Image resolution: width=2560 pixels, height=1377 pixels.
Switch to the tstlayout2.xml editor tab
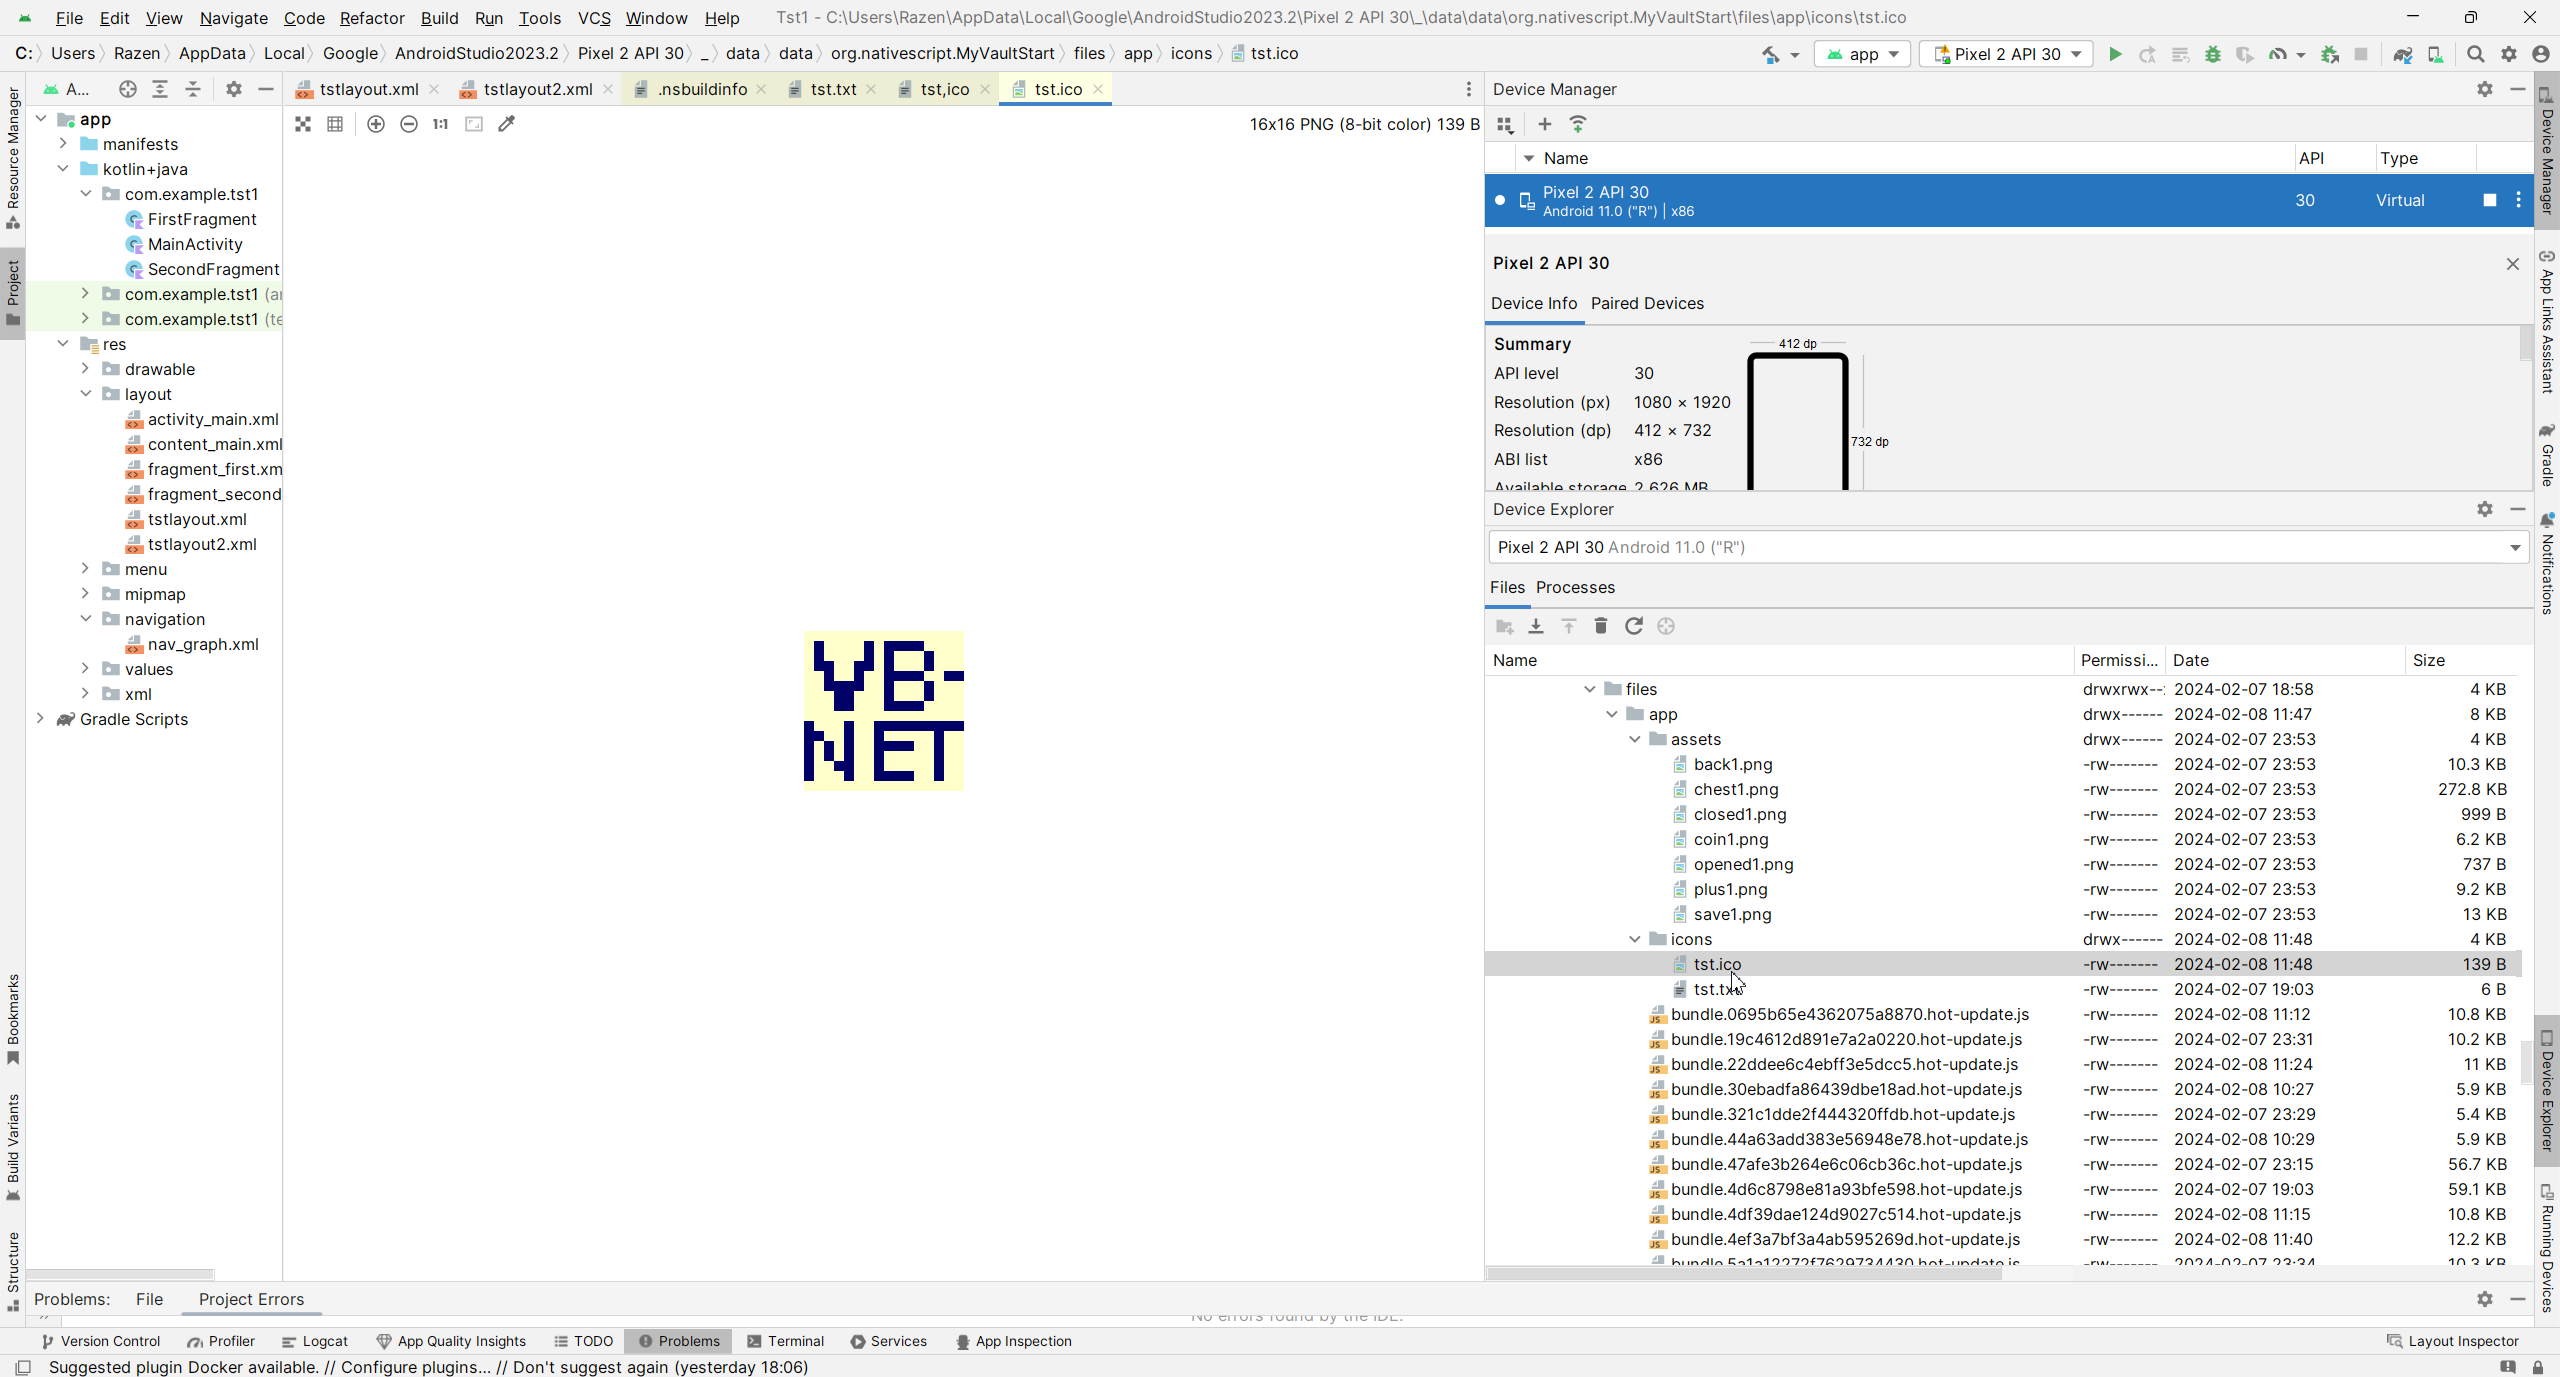[x=537, y=89]
